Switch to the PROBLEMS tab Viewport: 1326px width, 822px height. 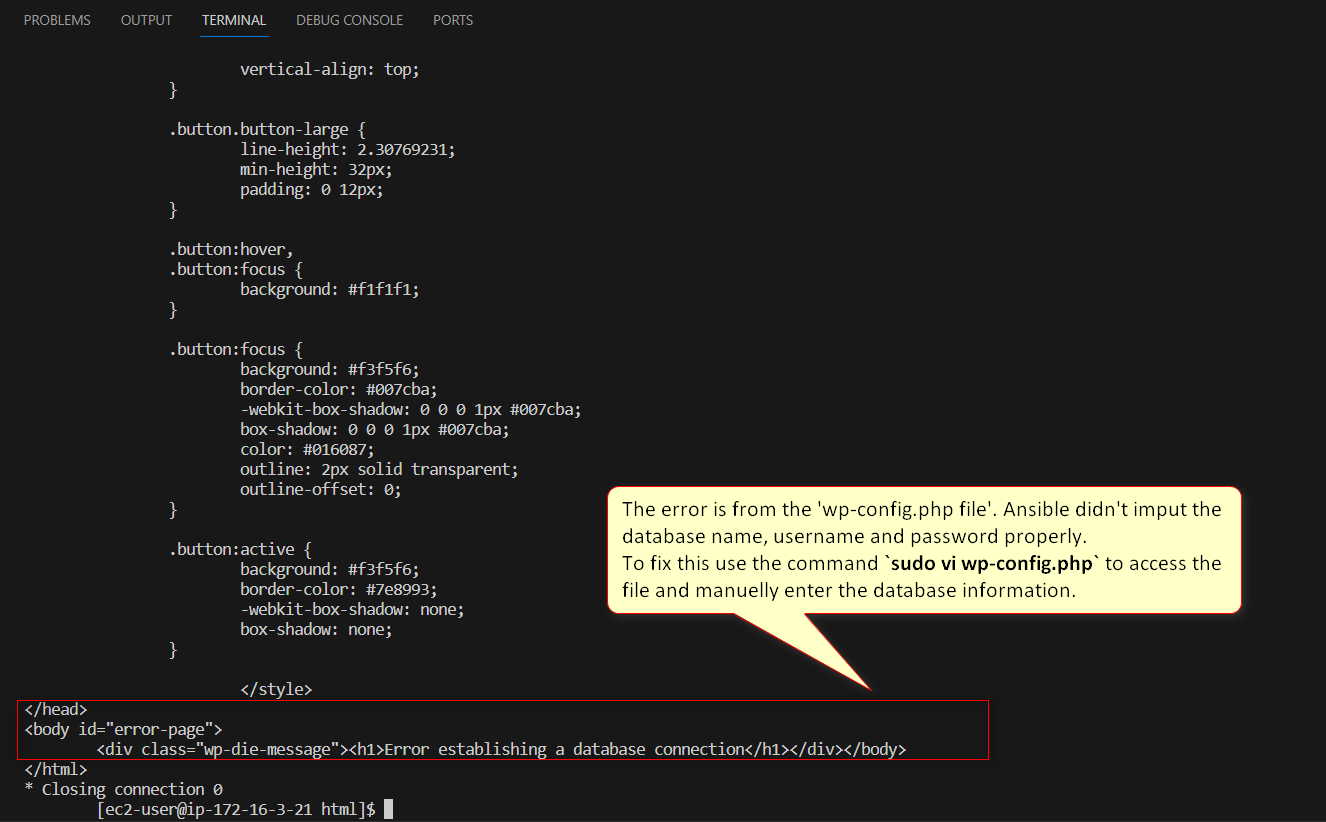(57, 19)
